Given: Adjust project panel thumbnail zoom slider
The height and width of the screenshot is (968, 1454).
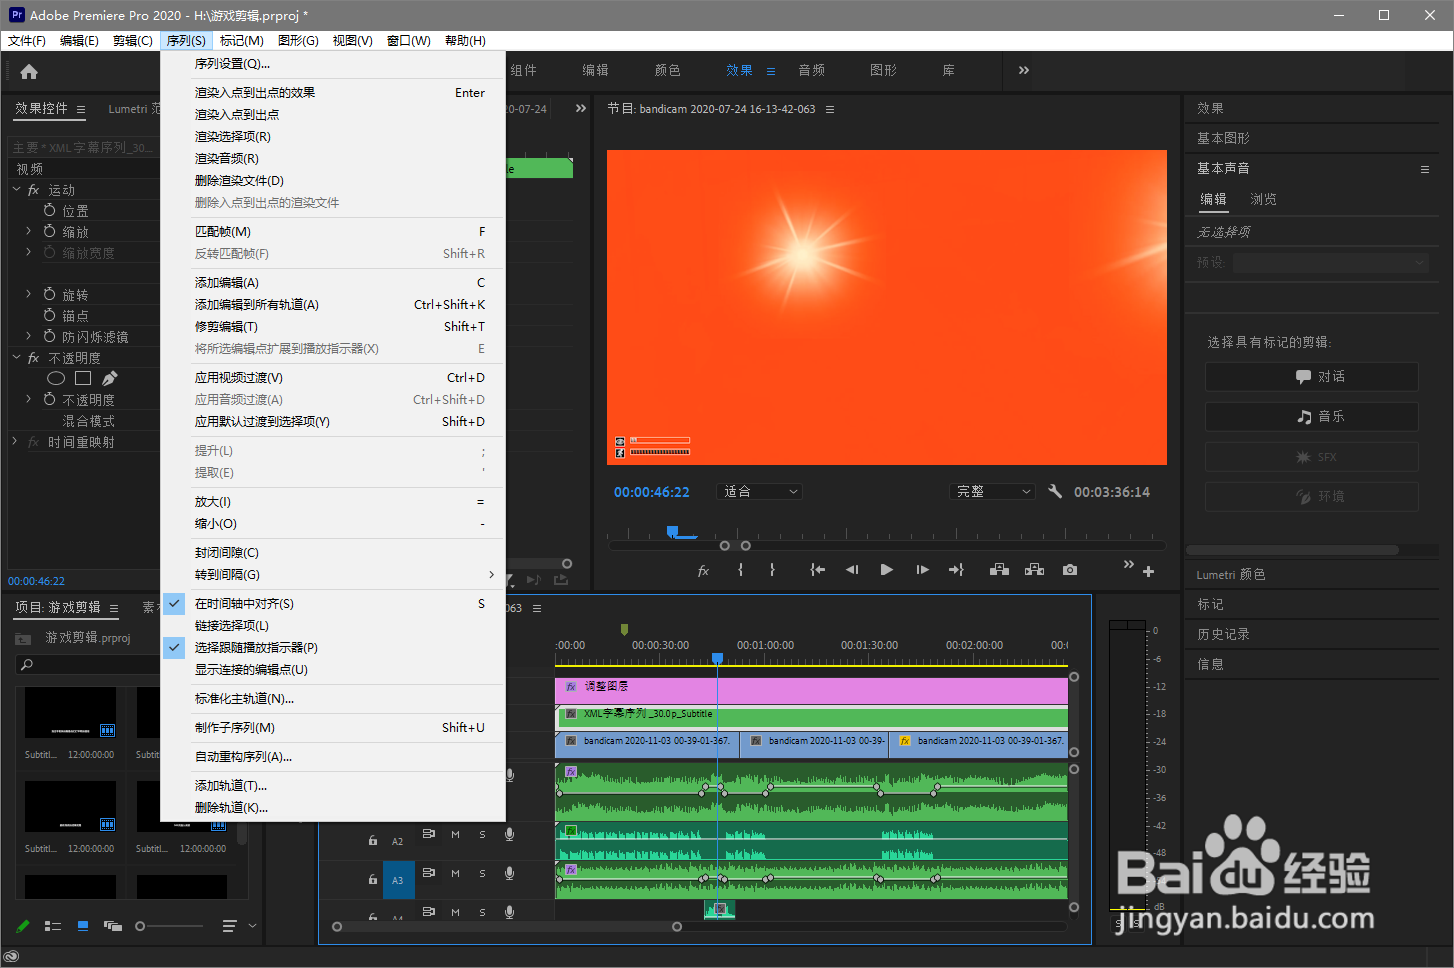Looking at the screenshot, I should coord(141,926).
